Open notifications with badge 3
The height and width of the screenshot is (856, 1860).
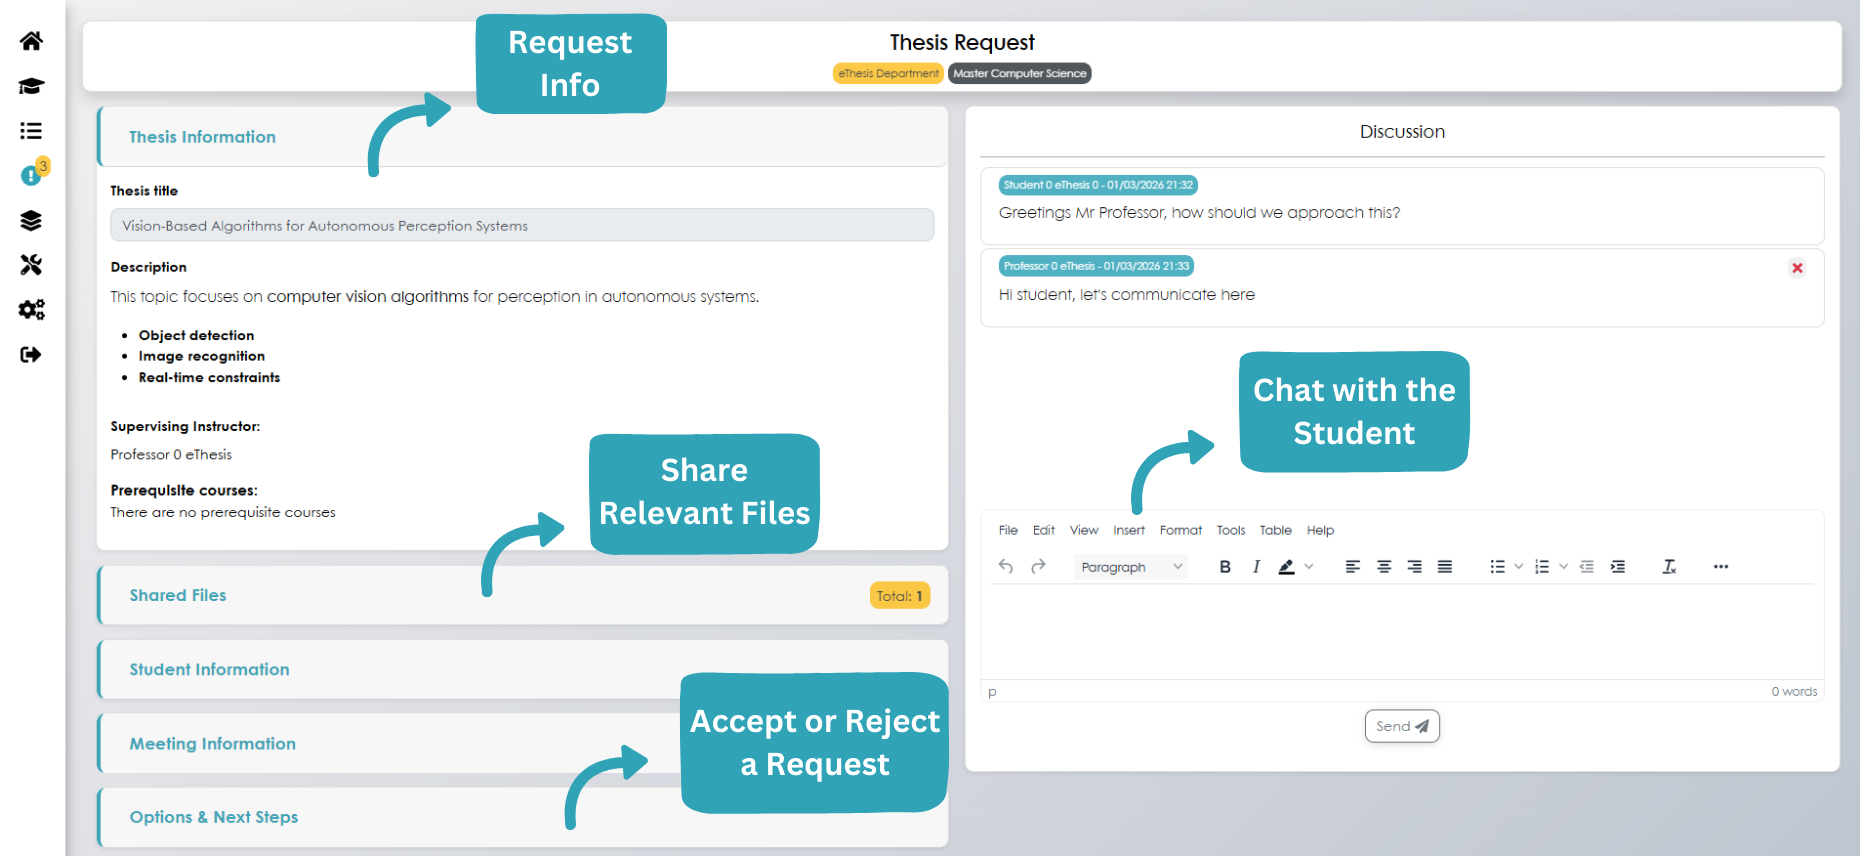32,175
